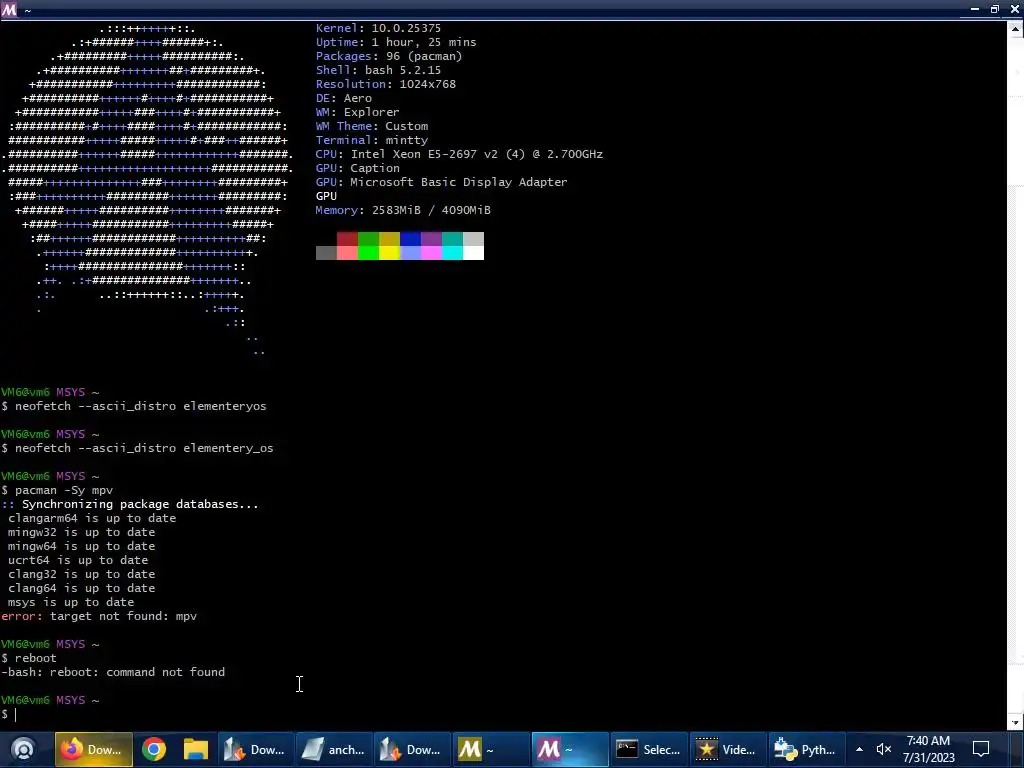This screenshot has width=1024, height=768.
Task: Click the 'msys is up to date' line
Action: (x=71, y=602)
